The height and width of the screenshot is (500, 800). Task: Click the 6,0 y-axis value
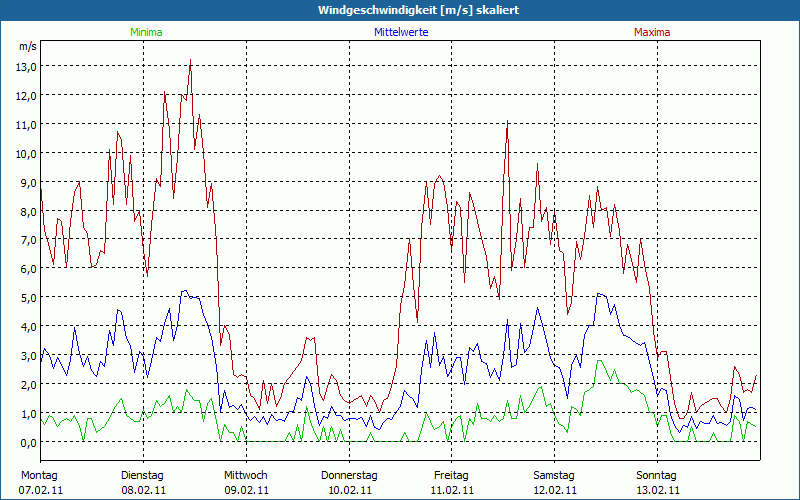(28, 268)
